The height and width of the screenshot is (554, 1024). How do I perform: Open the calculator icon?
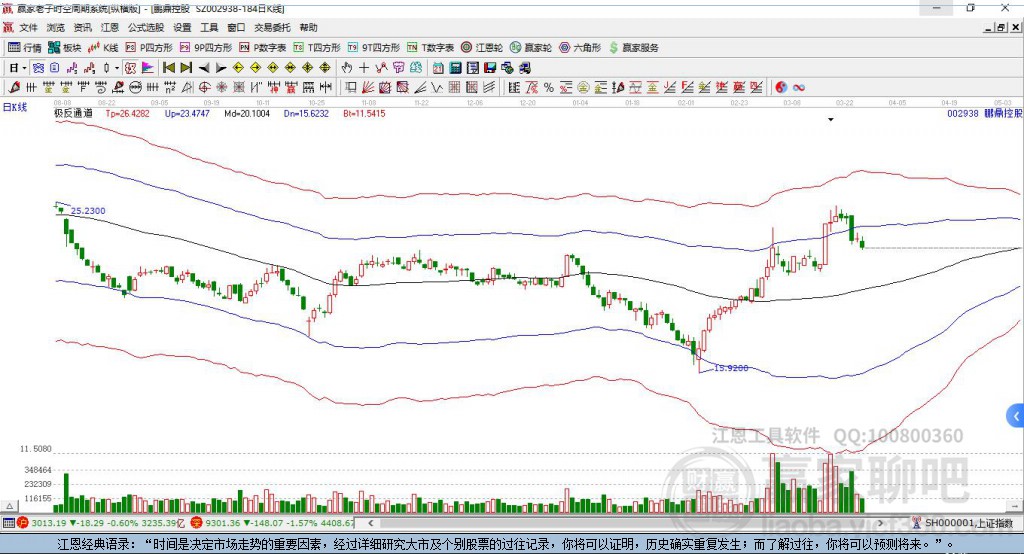tap(455, 67)
